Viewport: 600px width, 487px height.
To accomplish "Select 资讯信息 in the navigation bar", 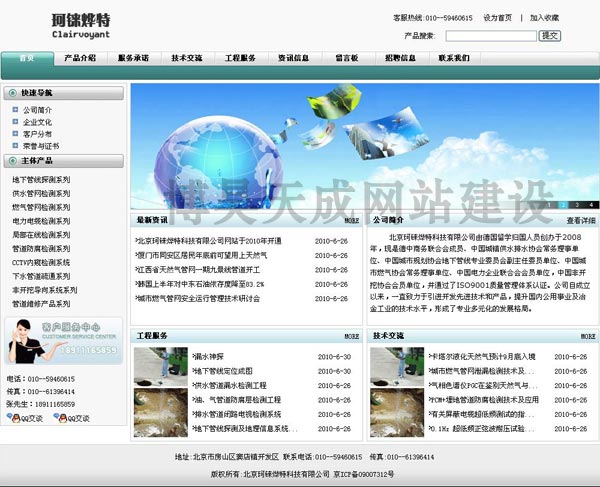I will 293,58.
